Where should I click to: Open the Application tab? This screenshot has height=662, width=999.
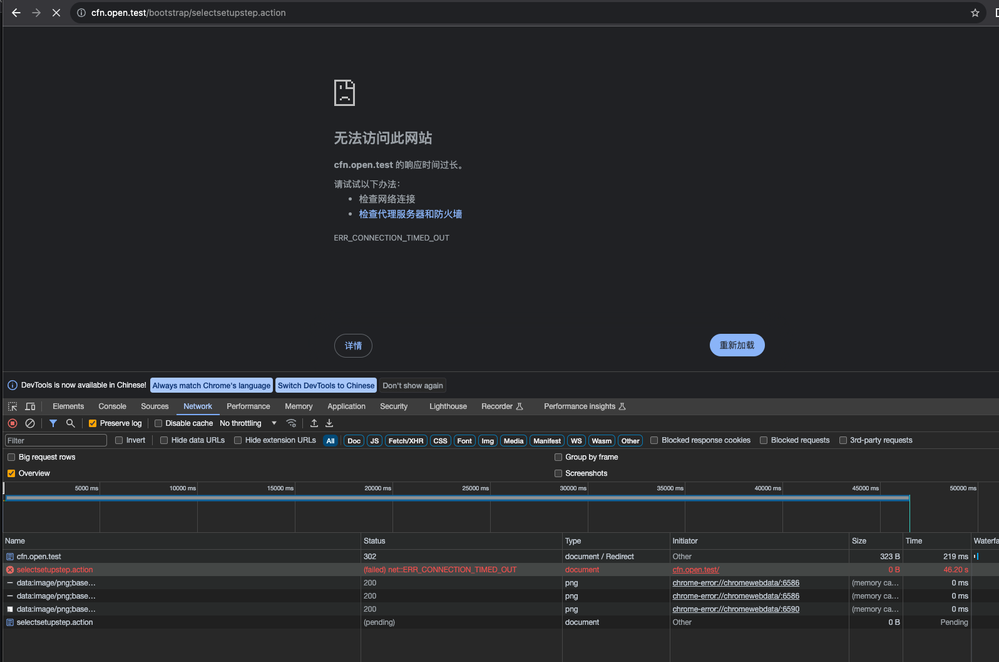point(346,407)
